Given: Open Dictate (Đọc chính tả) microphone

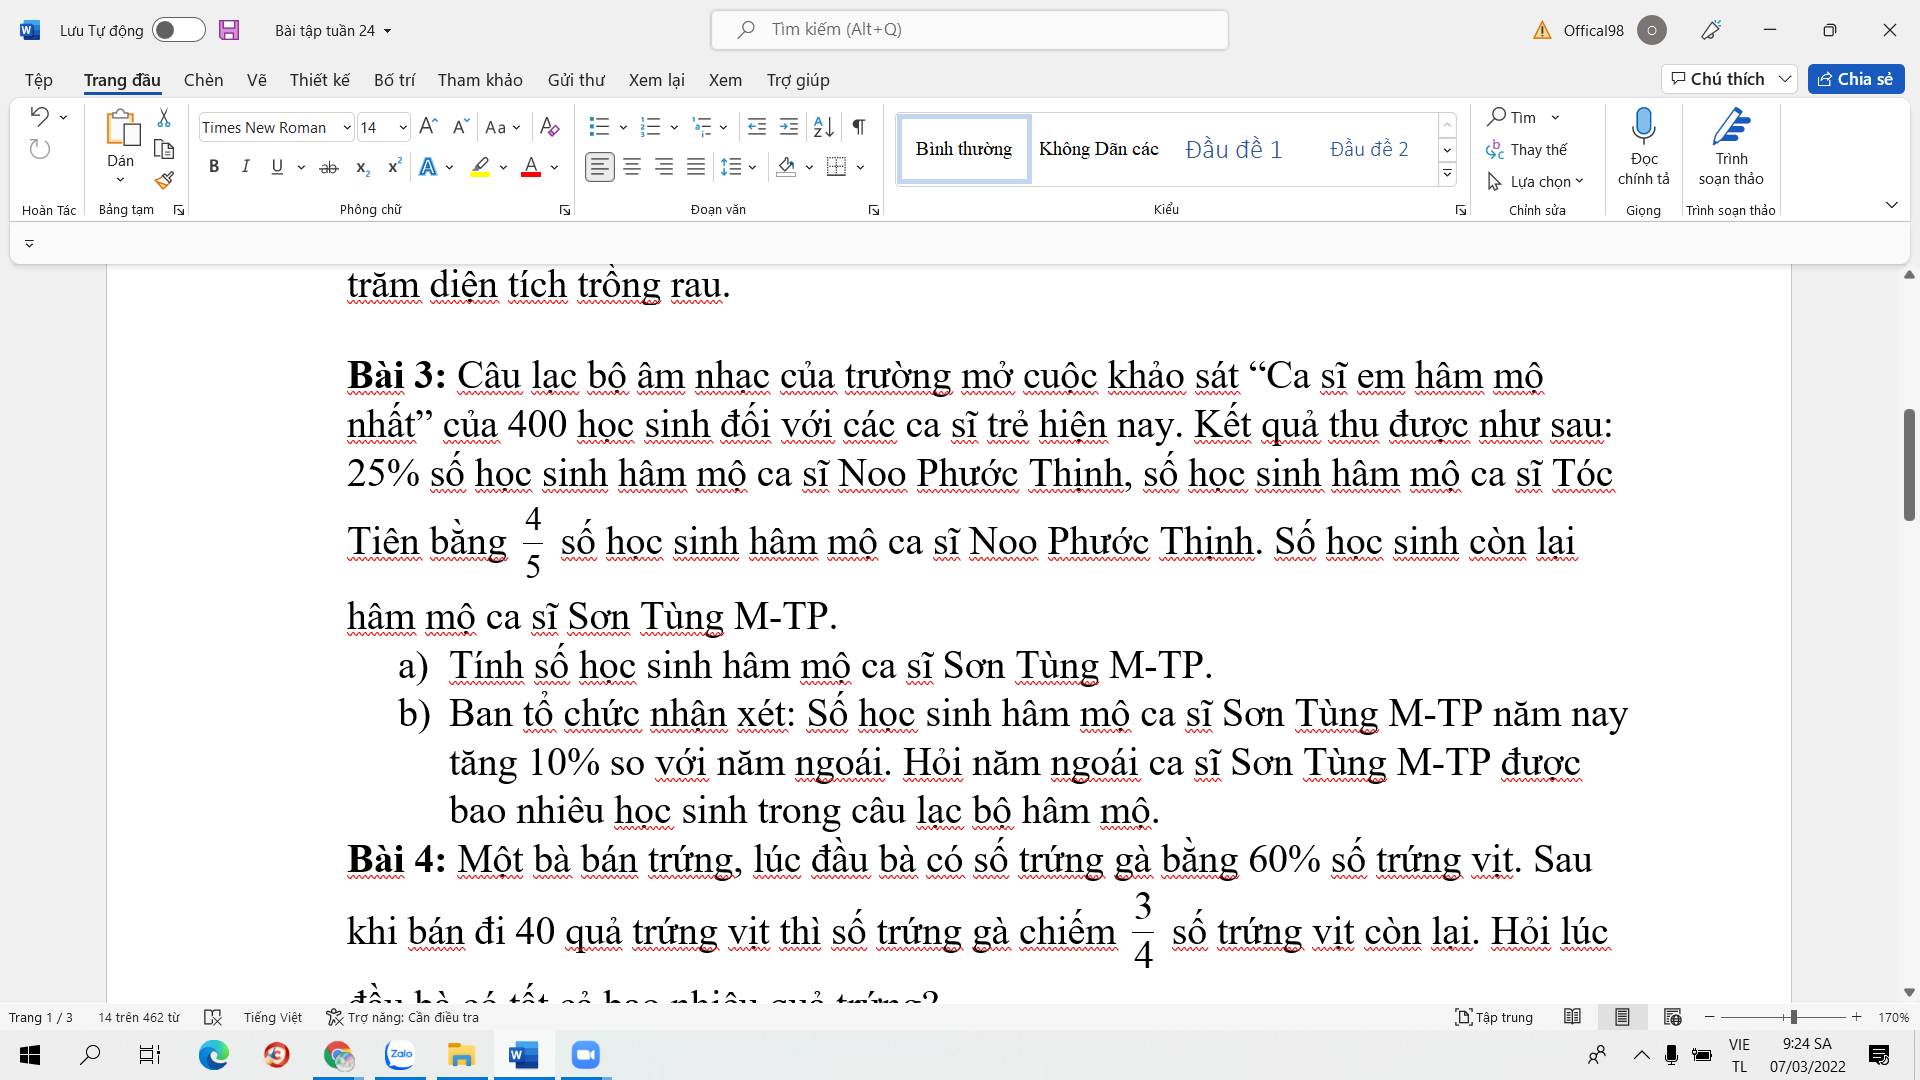Looking at the screenshot, I should pos(1643,148).
